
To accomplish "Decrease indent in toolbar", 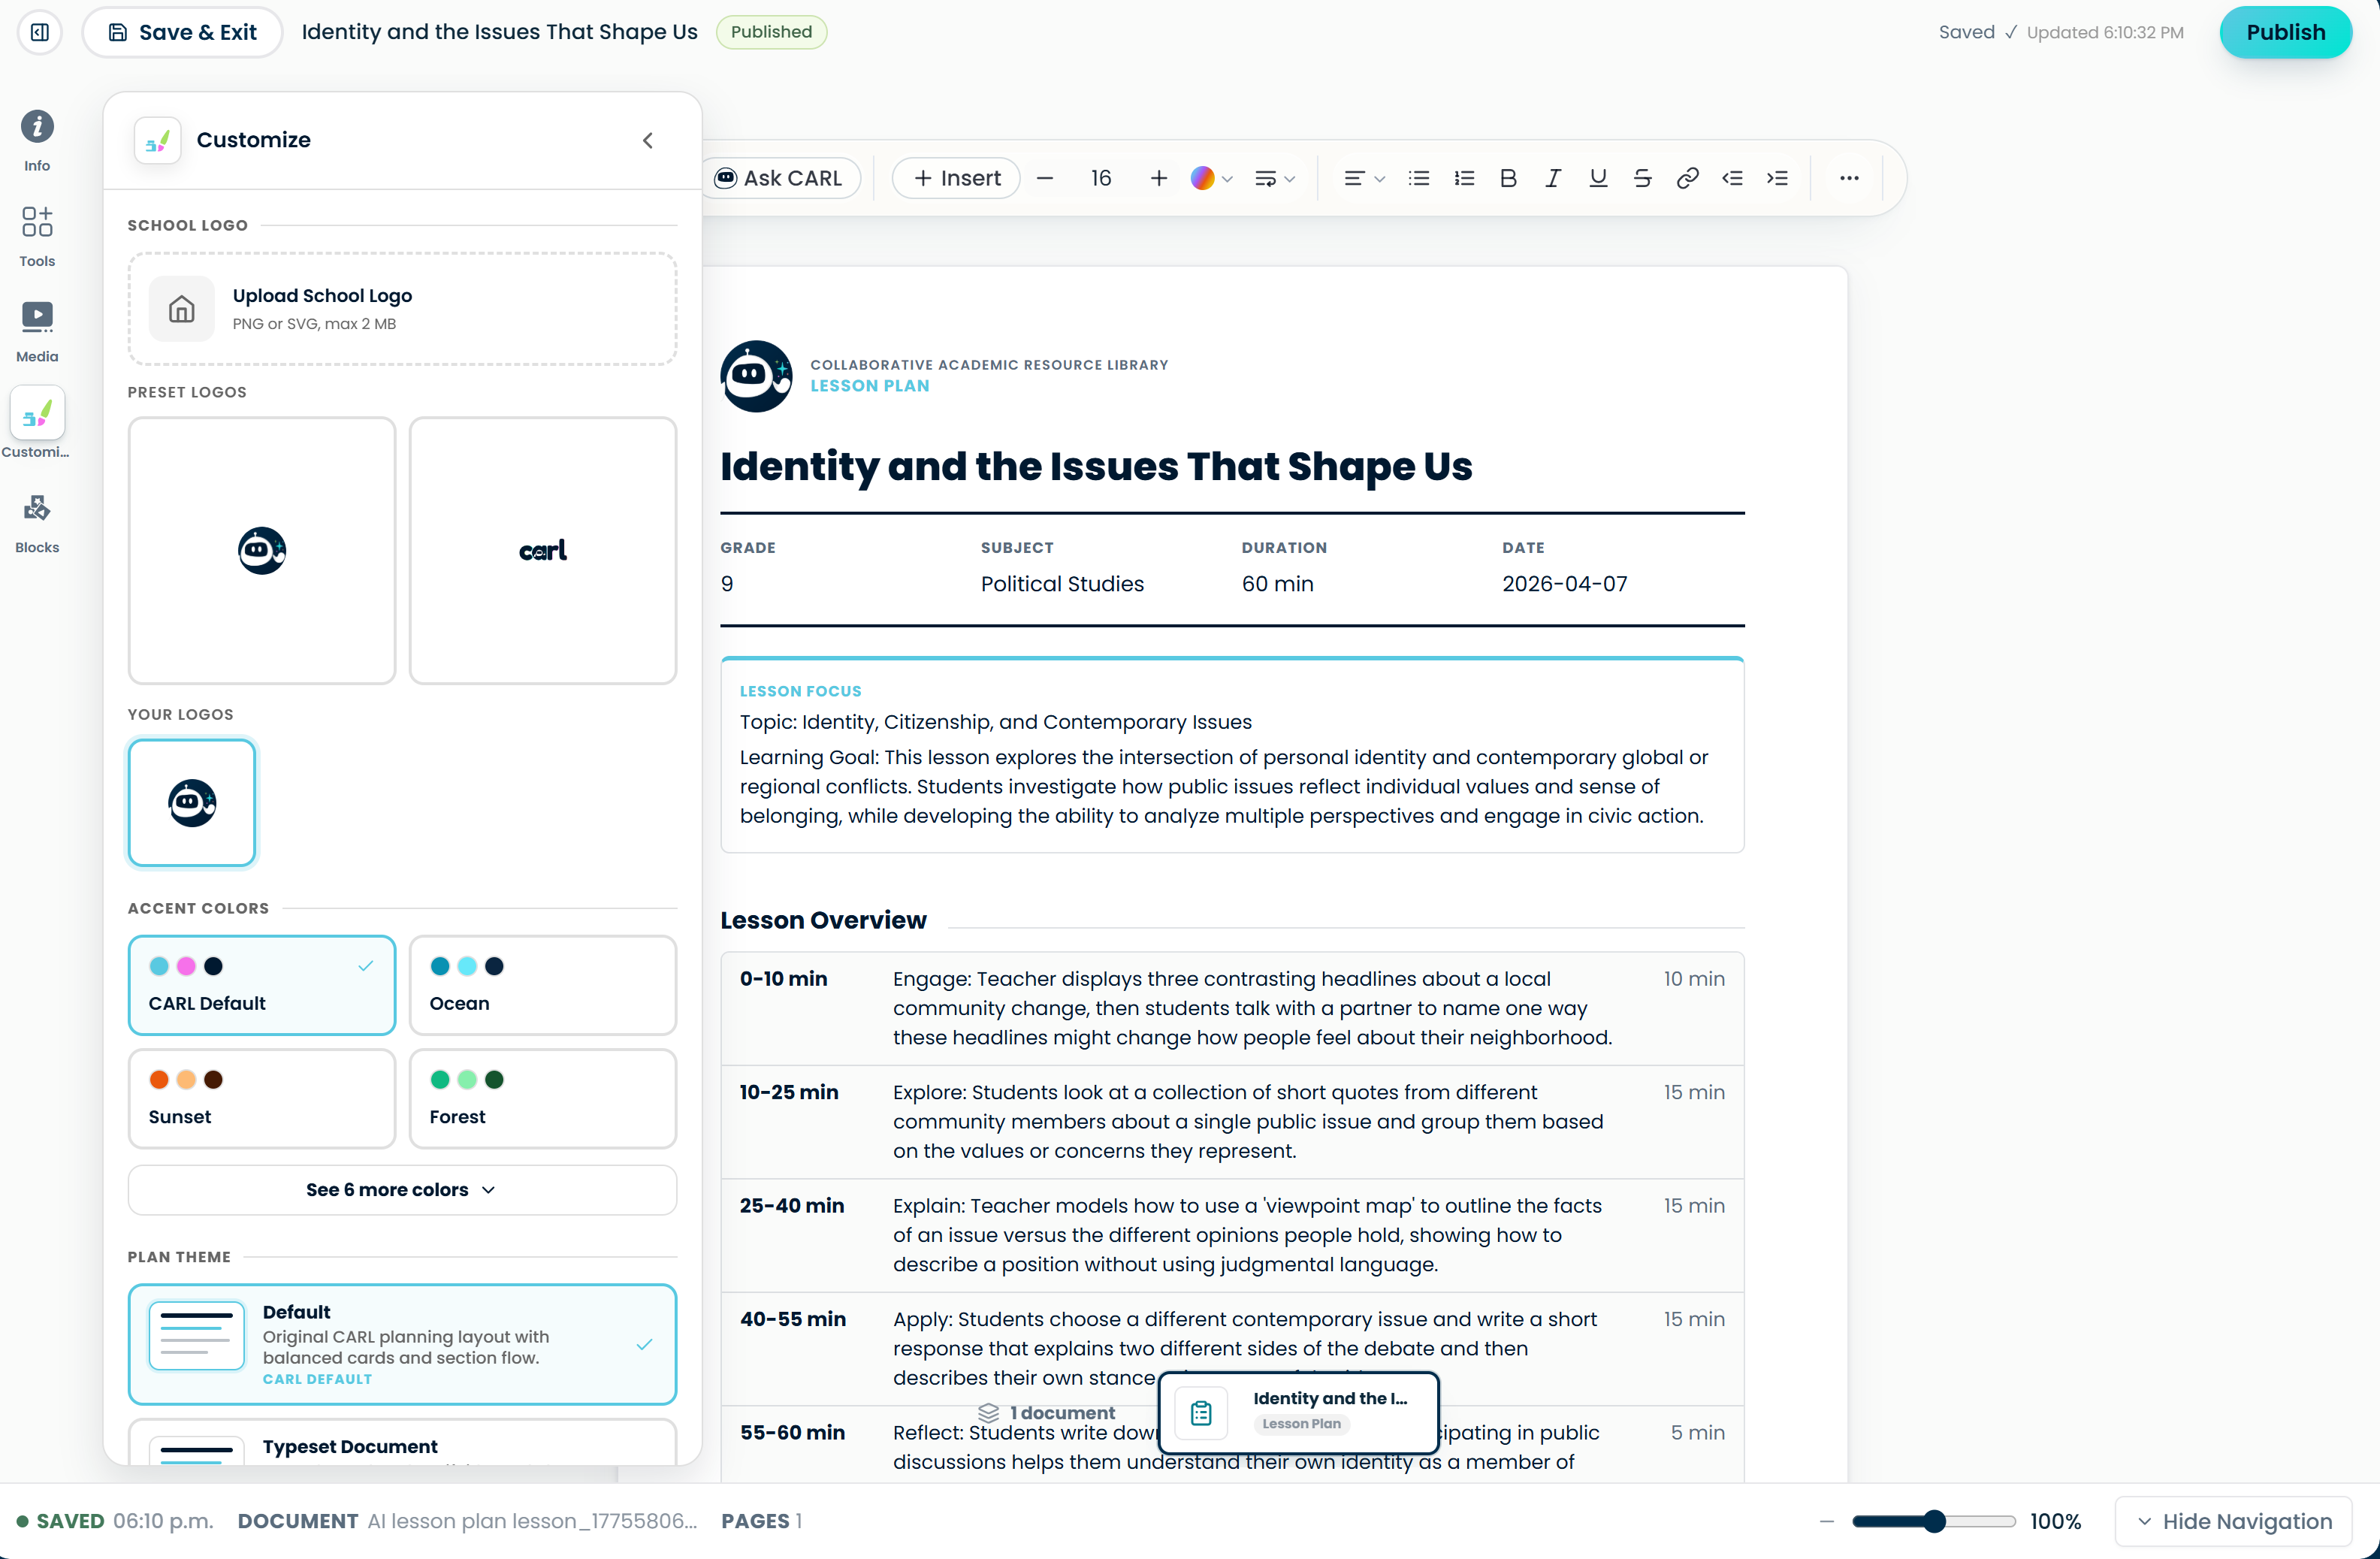I will [1732, 178].
